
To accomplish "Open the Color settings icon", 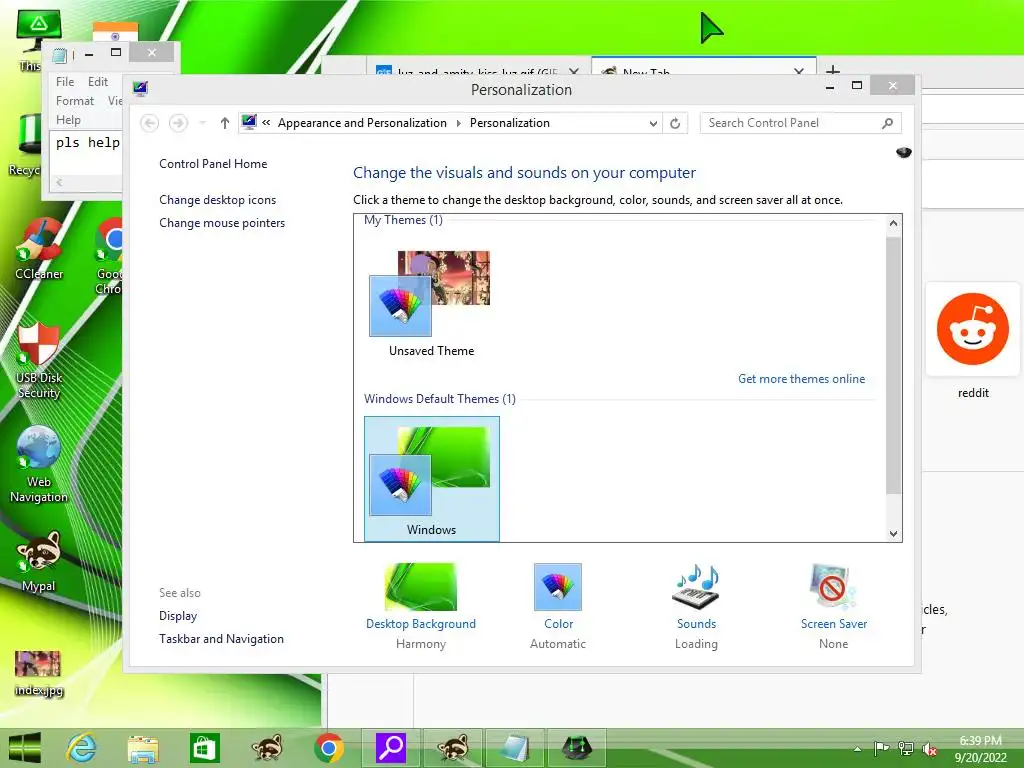I will [558, 586].
